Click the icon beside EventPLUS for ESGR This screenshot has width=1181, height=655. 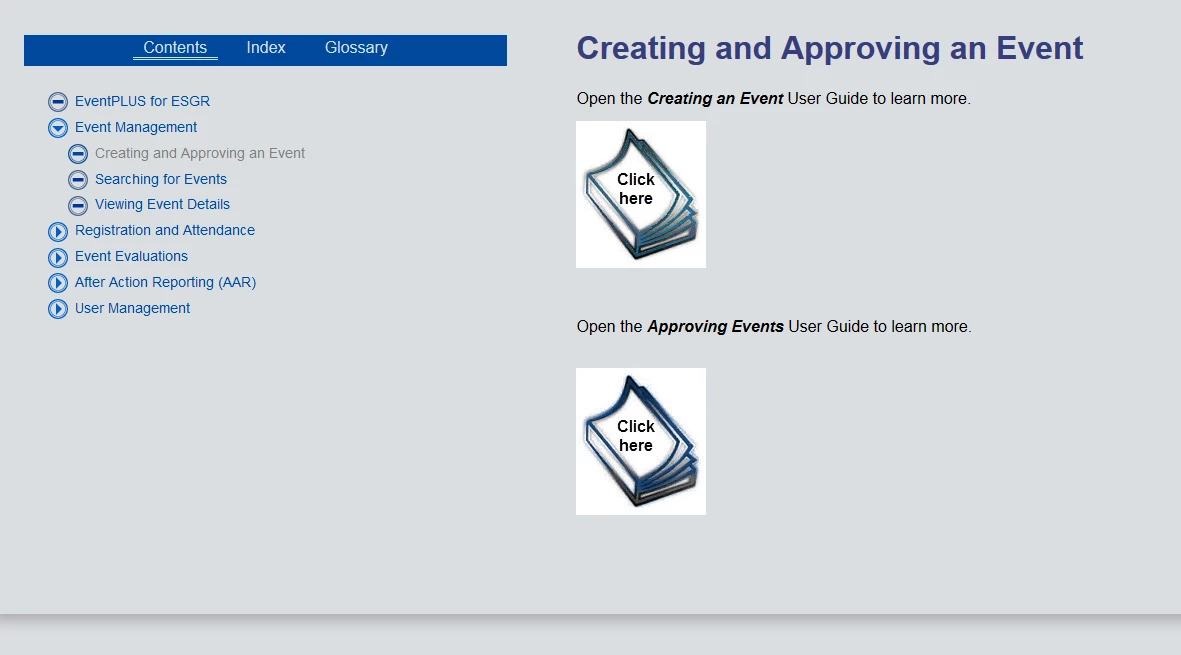coord(58,102)
